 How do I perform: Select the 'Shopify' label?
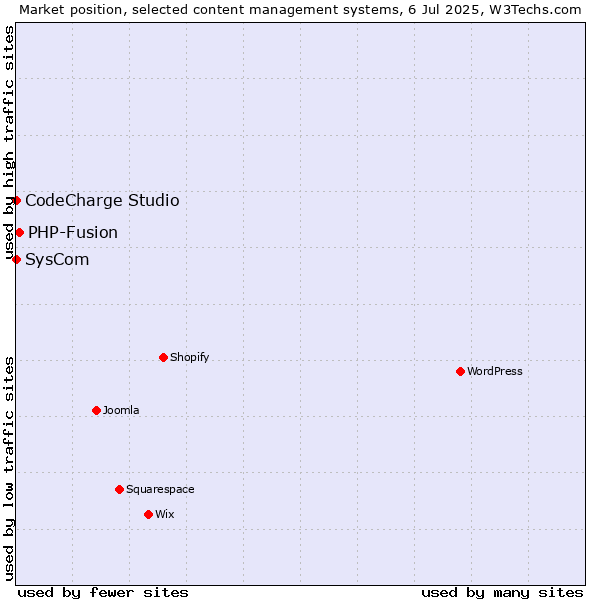(x=189, y=357)
